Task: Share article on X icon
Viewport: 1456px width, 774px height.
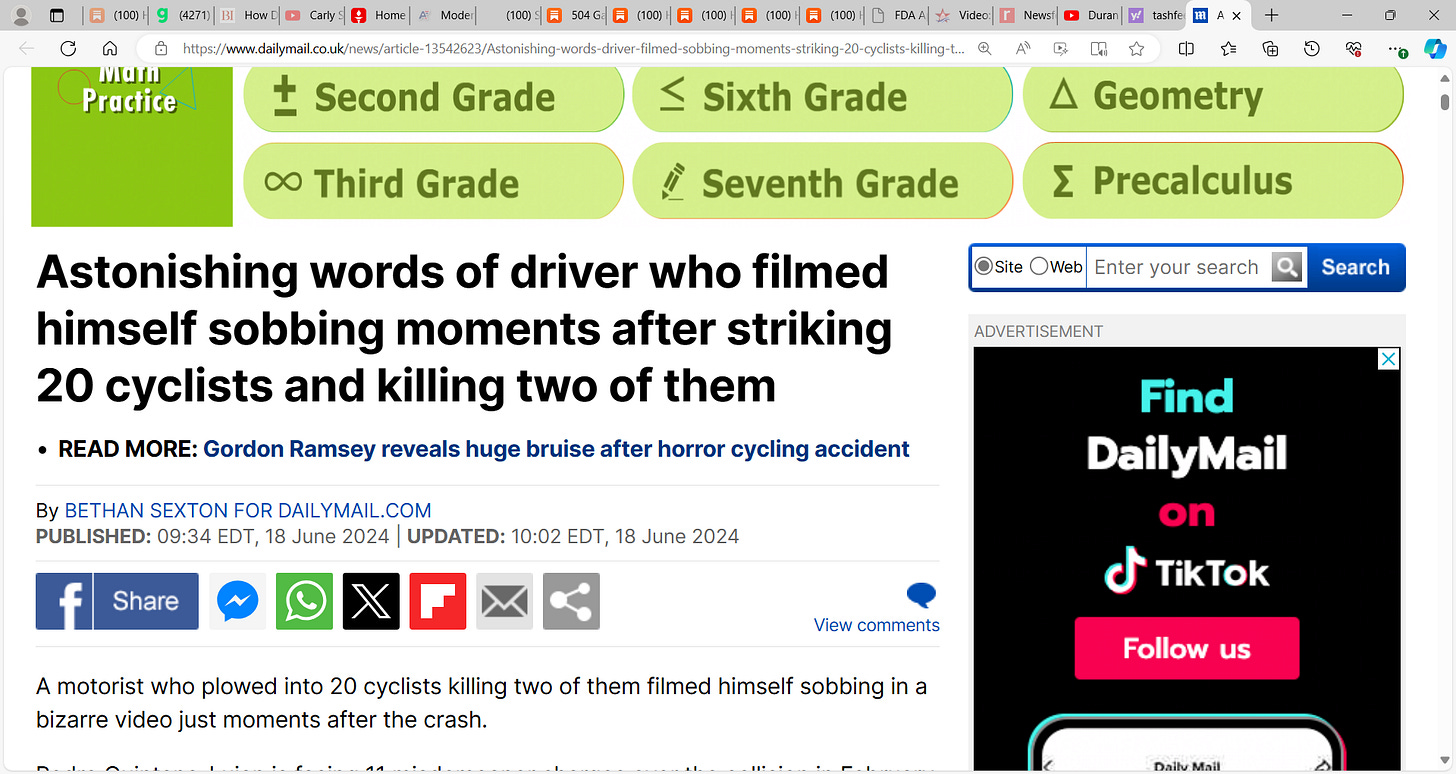Action: pos(371,601)
